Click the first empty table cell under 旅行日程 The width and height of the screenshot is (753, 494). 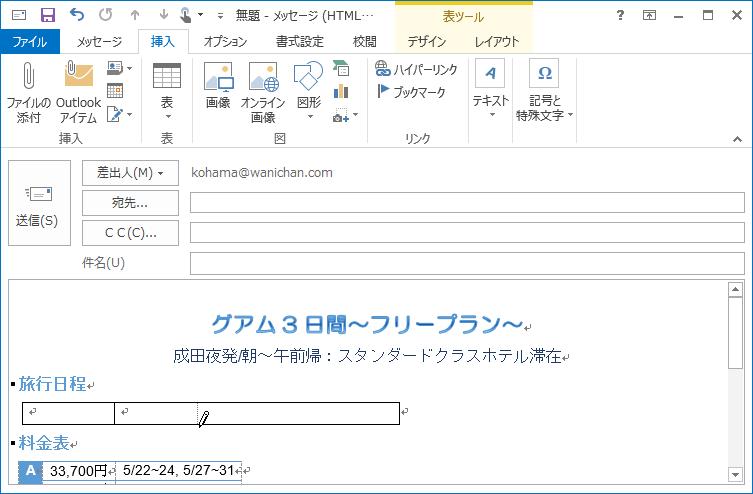tap(68, 413)
